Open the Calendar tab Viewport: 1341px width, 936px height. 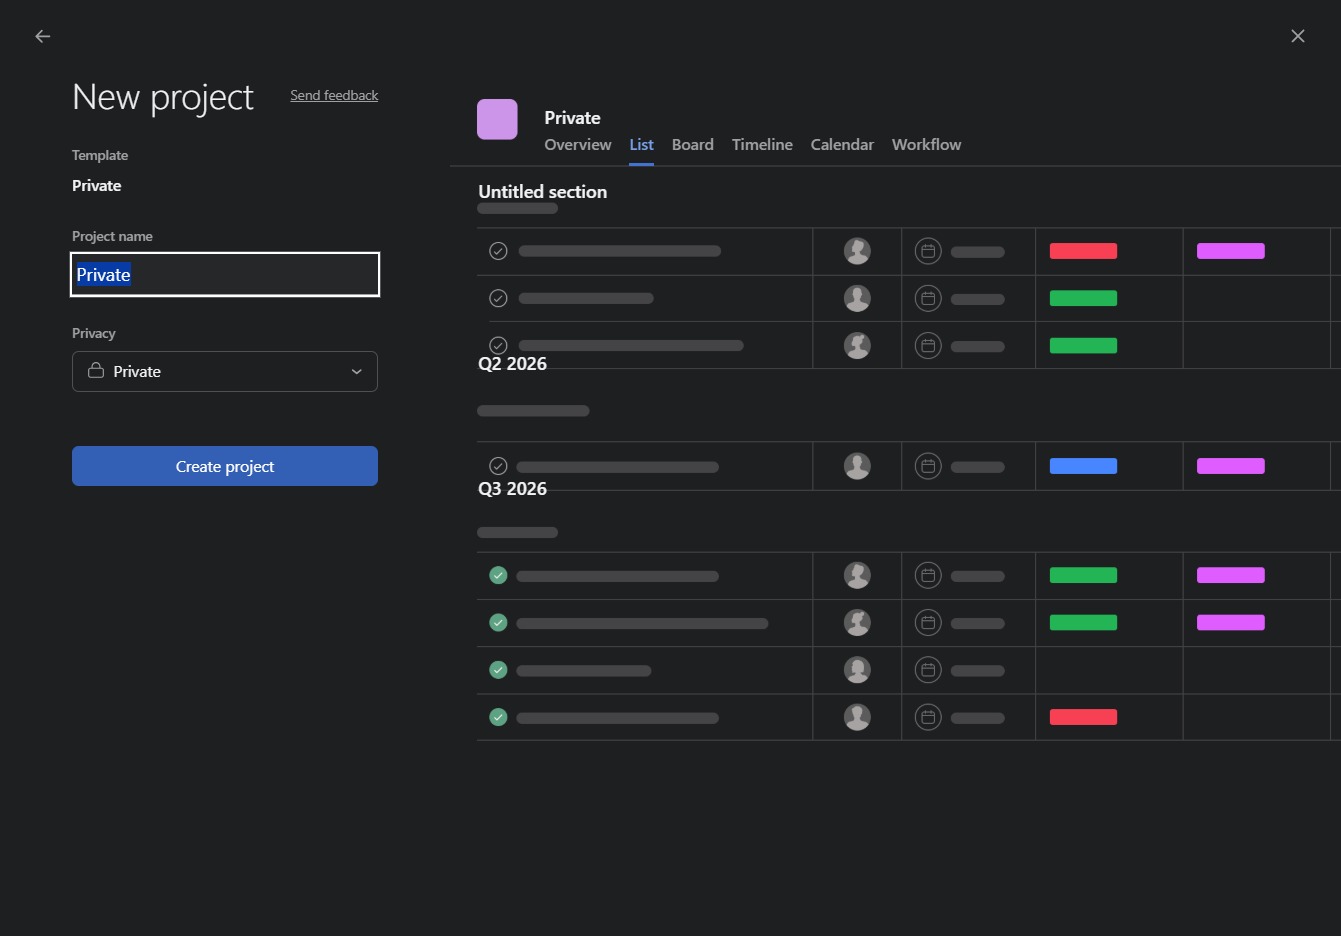[x=842, y=145]
